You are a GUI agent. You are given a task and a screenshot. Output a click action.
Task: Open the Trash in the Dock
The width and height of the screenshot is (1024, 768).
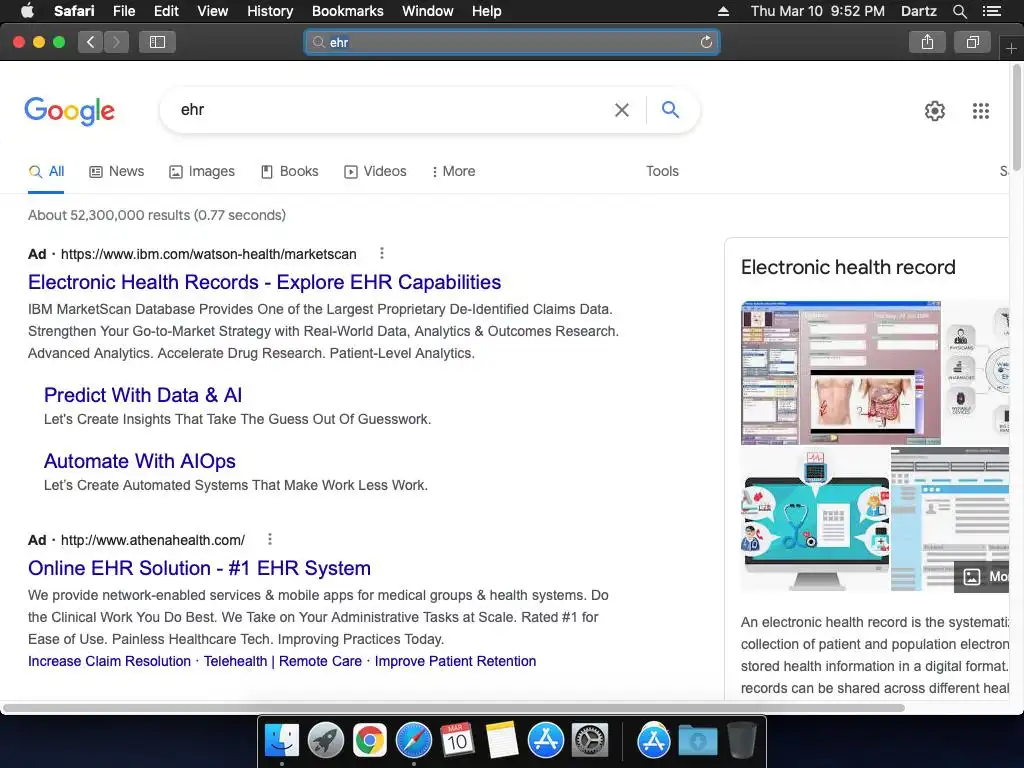[741, 741]
